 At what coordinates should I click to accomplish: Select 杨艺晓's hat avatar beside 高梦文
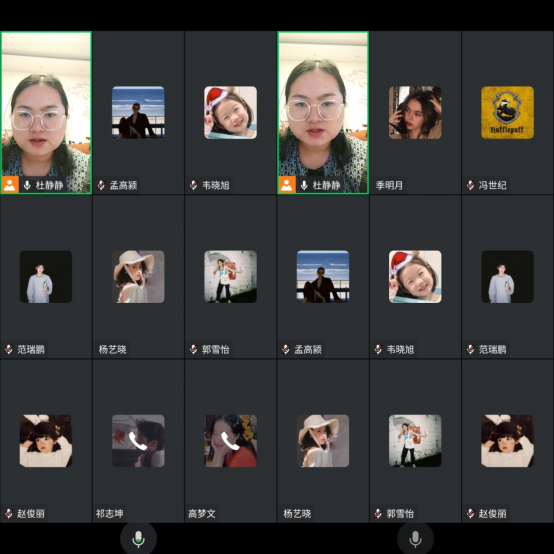click(323, 441)
